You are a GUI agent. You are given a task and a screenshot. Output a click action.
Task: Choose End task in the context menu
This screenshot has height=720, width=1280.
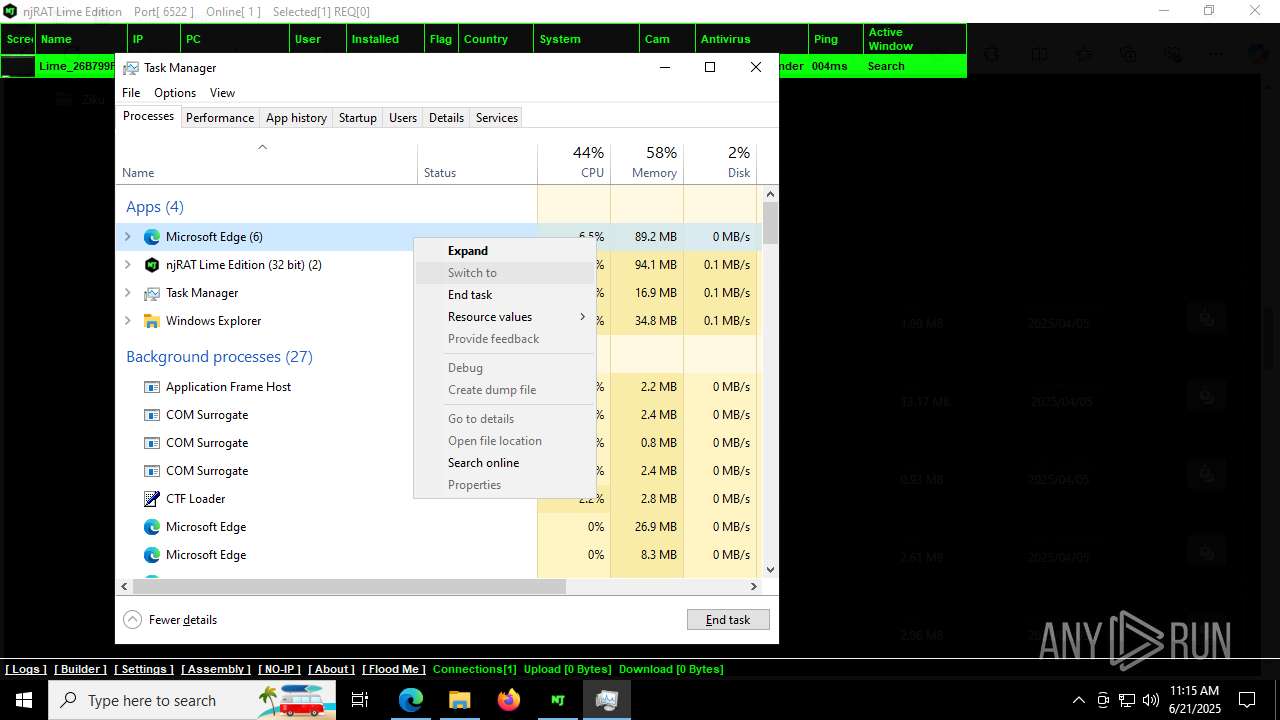(x=505, y=295)
